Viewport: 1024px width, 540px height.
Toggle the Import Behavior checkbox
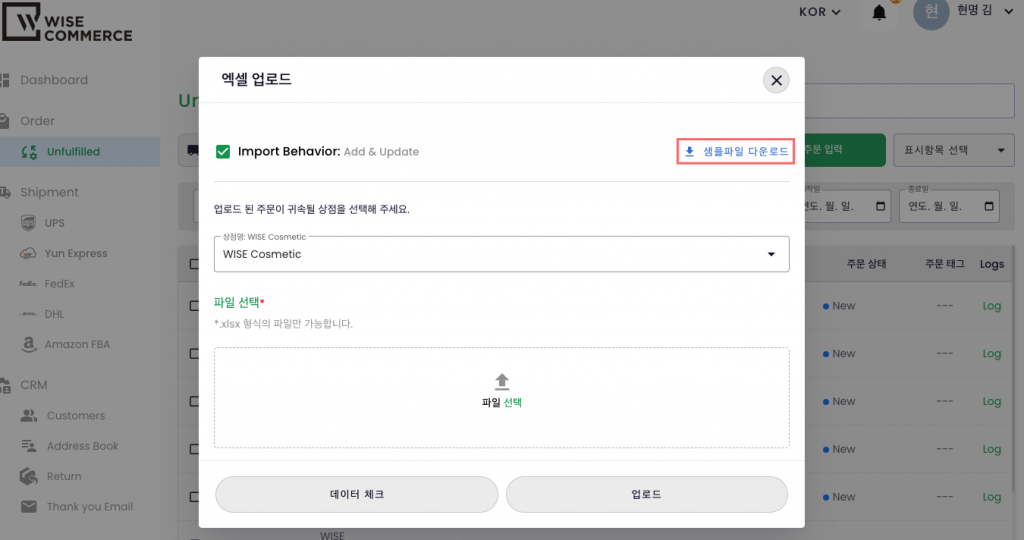point(223,152)
